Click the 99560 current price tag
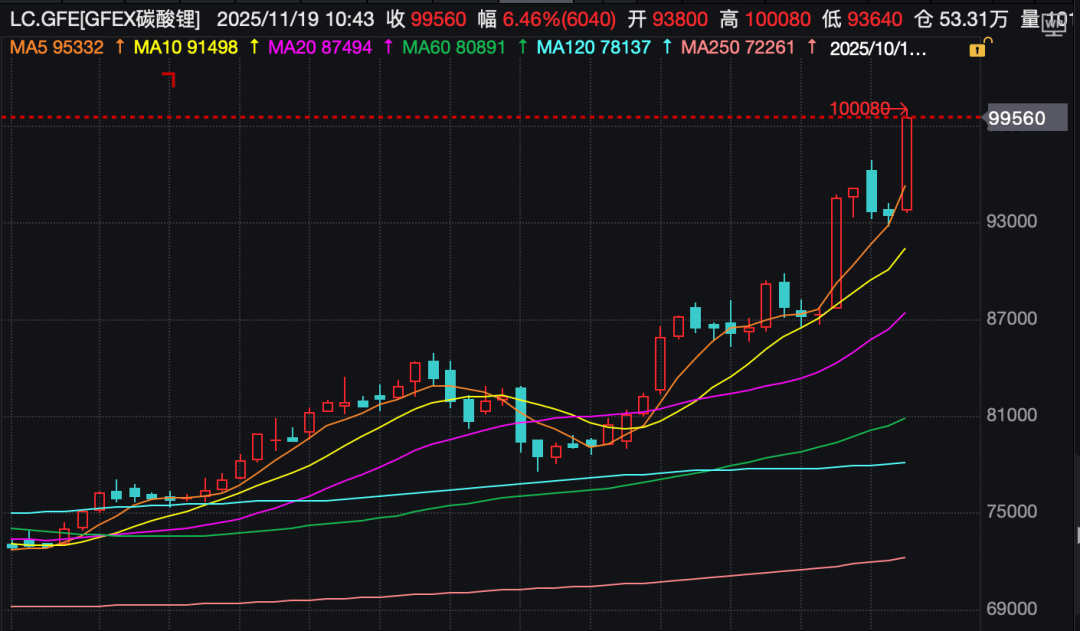1080x631 pixels. pyautogui.click(x=1016, y=119)
